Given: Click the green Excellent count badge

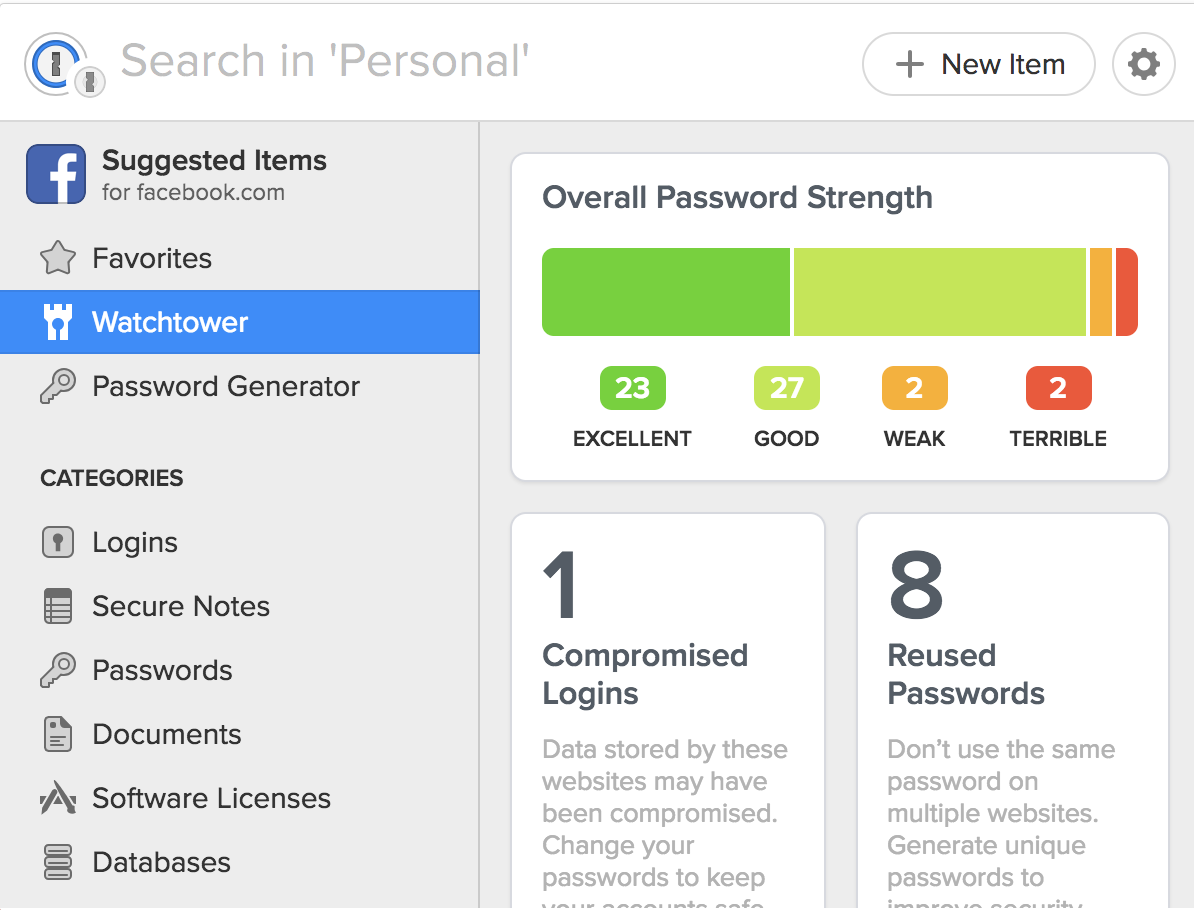Looking at the screenshot, I should (632, 387).
